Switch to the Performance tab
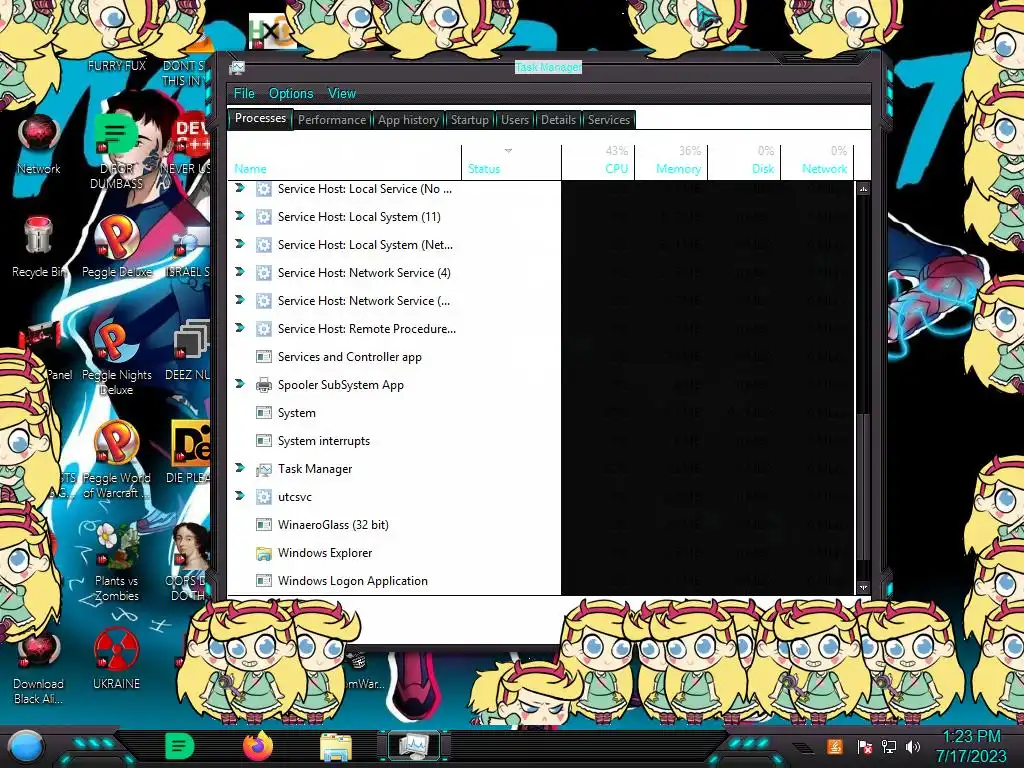Viewport: 1024px width, 768px height. (332, 120)
